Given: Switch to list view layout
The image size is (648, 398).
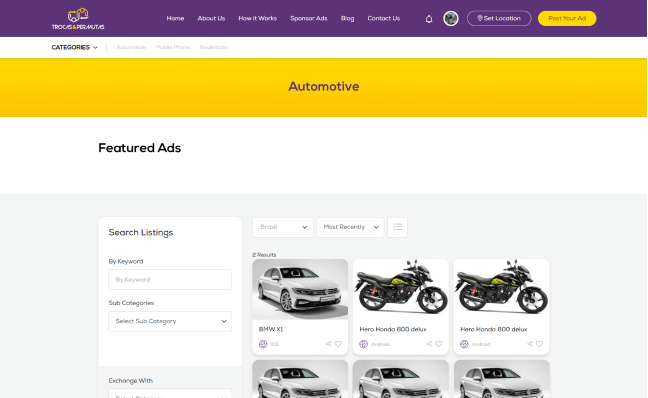Looking at the screenshot, I should (x=398, y=227).
